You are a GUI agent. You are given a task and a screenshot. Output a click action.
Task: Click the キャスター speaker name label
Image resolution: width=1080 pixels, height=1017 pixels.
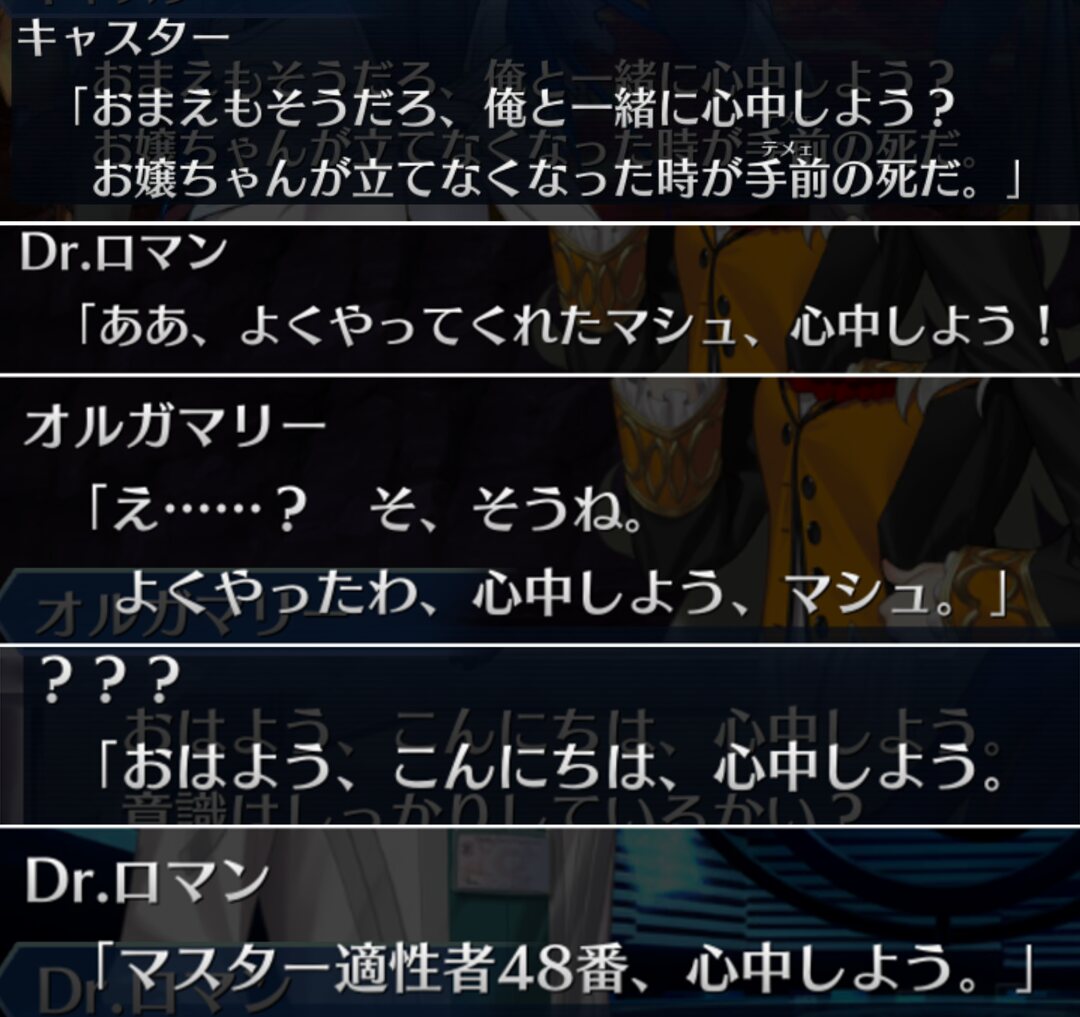click(123, 40)
